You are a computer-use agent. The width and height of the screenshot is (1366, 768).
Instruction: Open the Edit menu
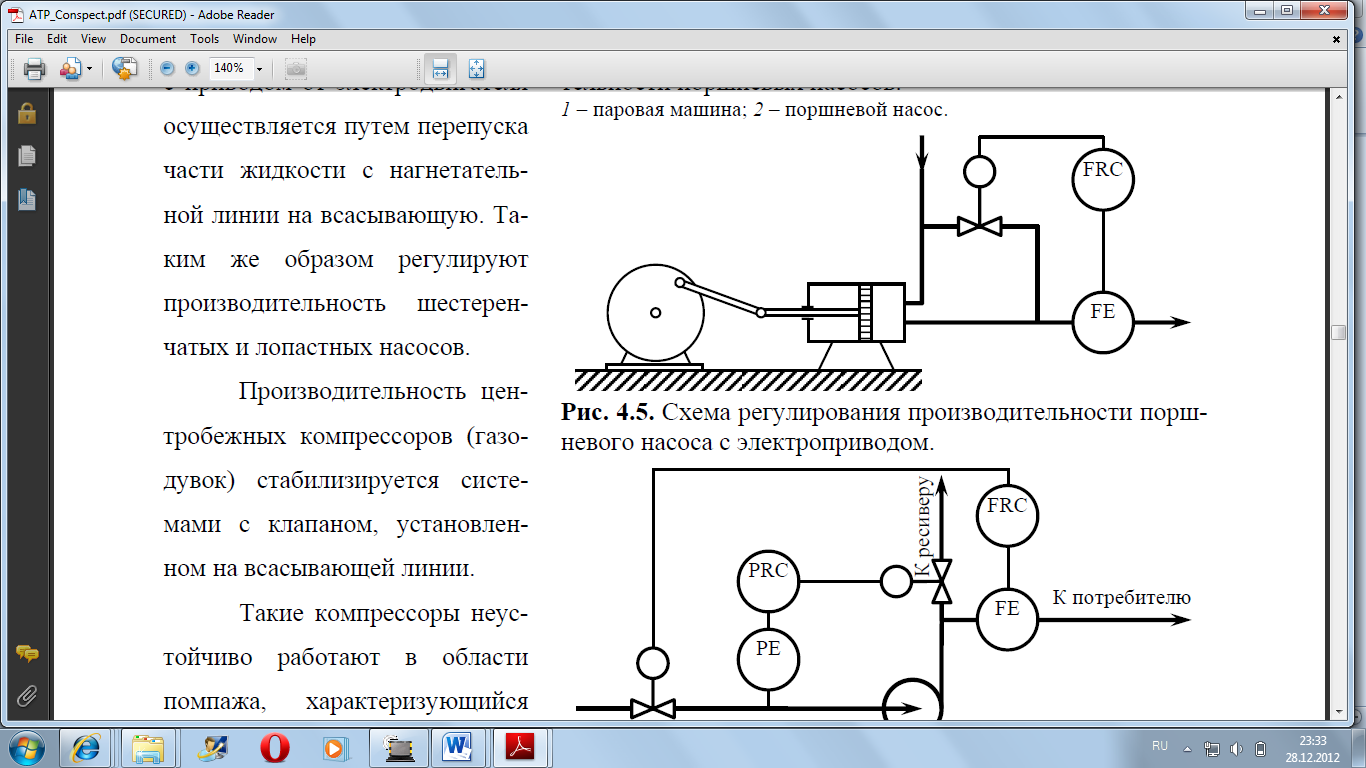(57, 39)
